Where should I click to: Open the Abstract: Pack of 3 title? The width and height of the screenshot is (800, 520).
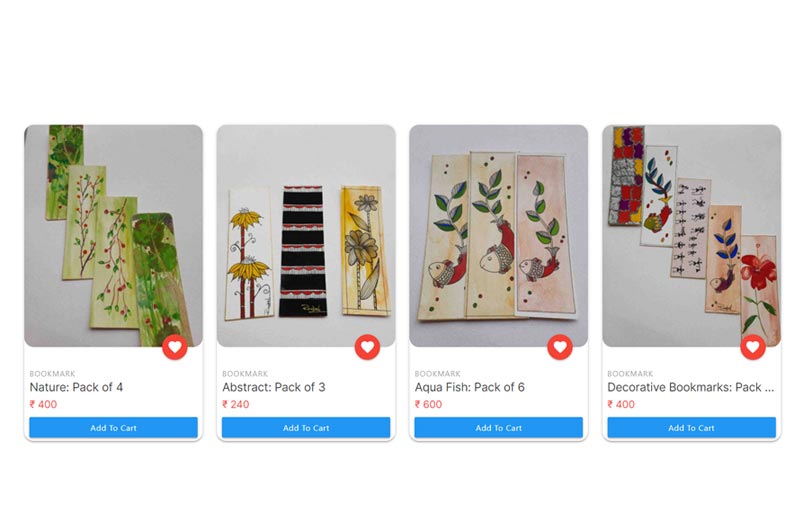273,387
